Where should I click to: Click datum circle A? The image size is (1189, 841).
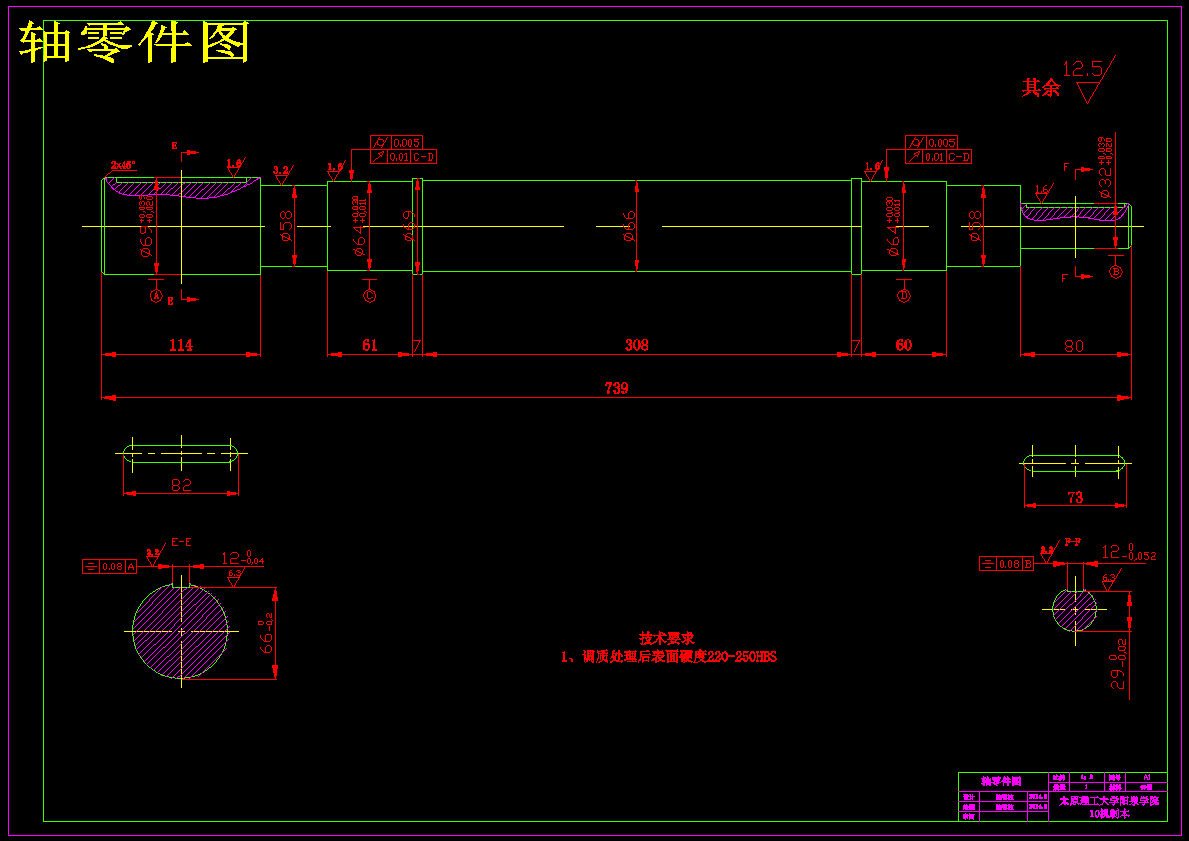pos(156,297)
